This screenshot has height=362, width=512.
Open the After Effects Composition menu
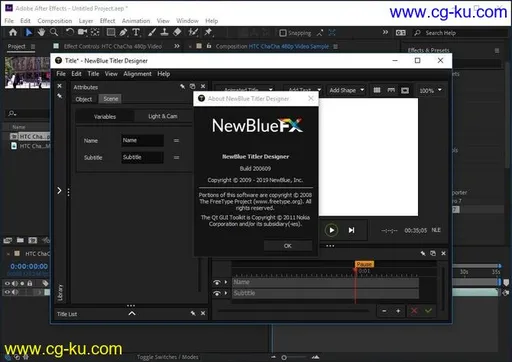[55, 21]
